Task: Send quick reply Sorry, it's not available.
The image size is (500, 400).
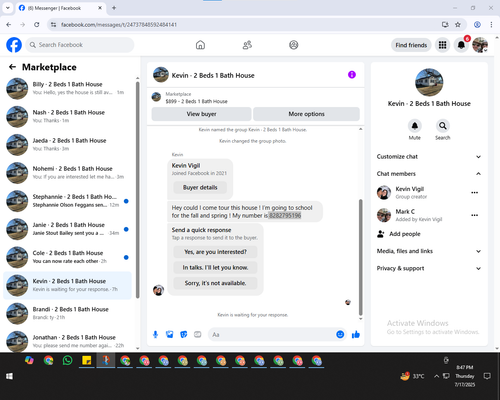Action: click(x=215, y=283)
